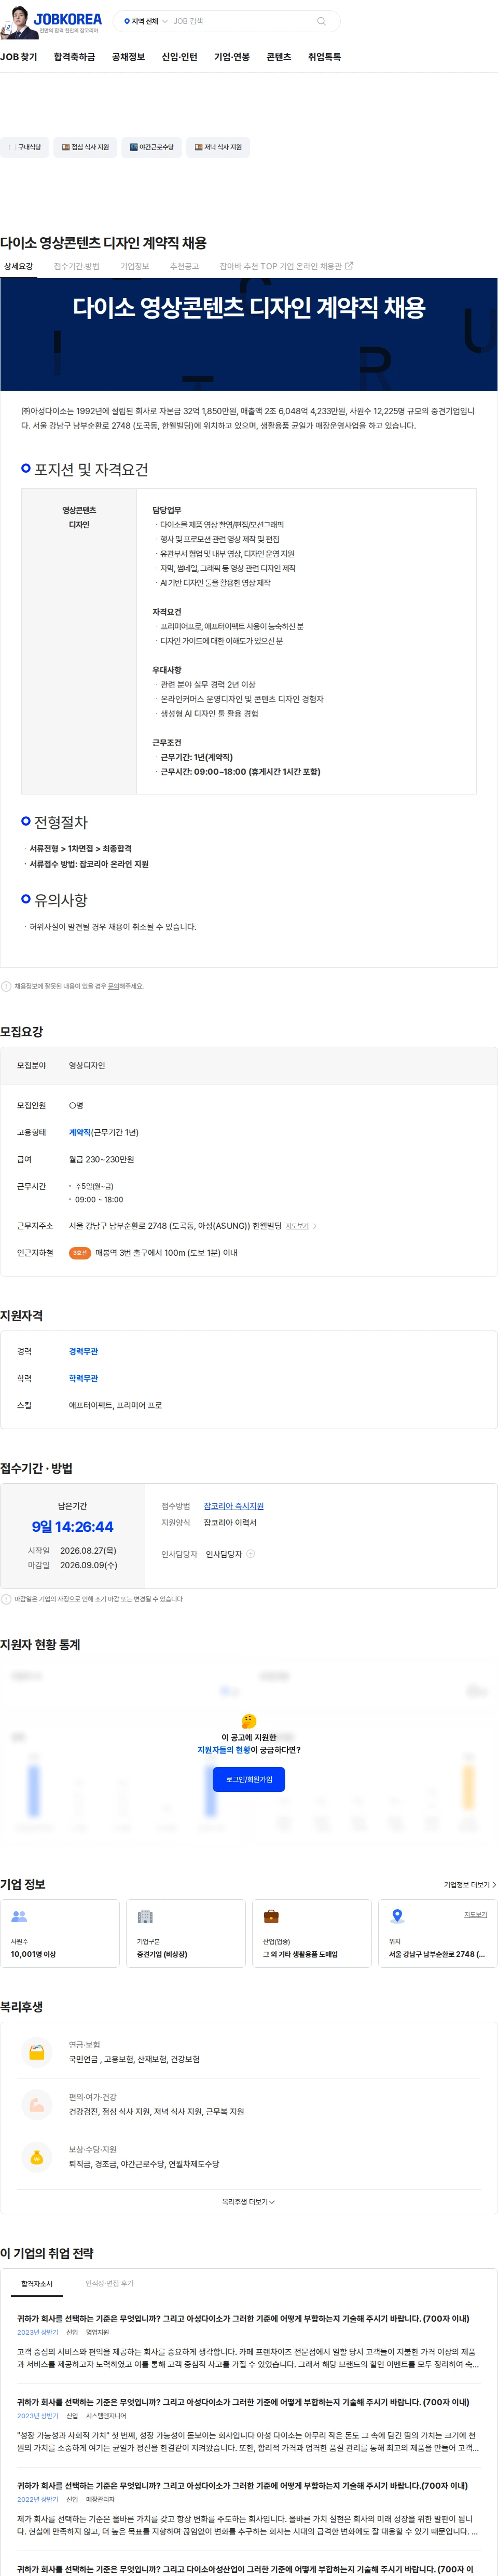Click the 연금·보험 benefits icon

point(37,2052)
